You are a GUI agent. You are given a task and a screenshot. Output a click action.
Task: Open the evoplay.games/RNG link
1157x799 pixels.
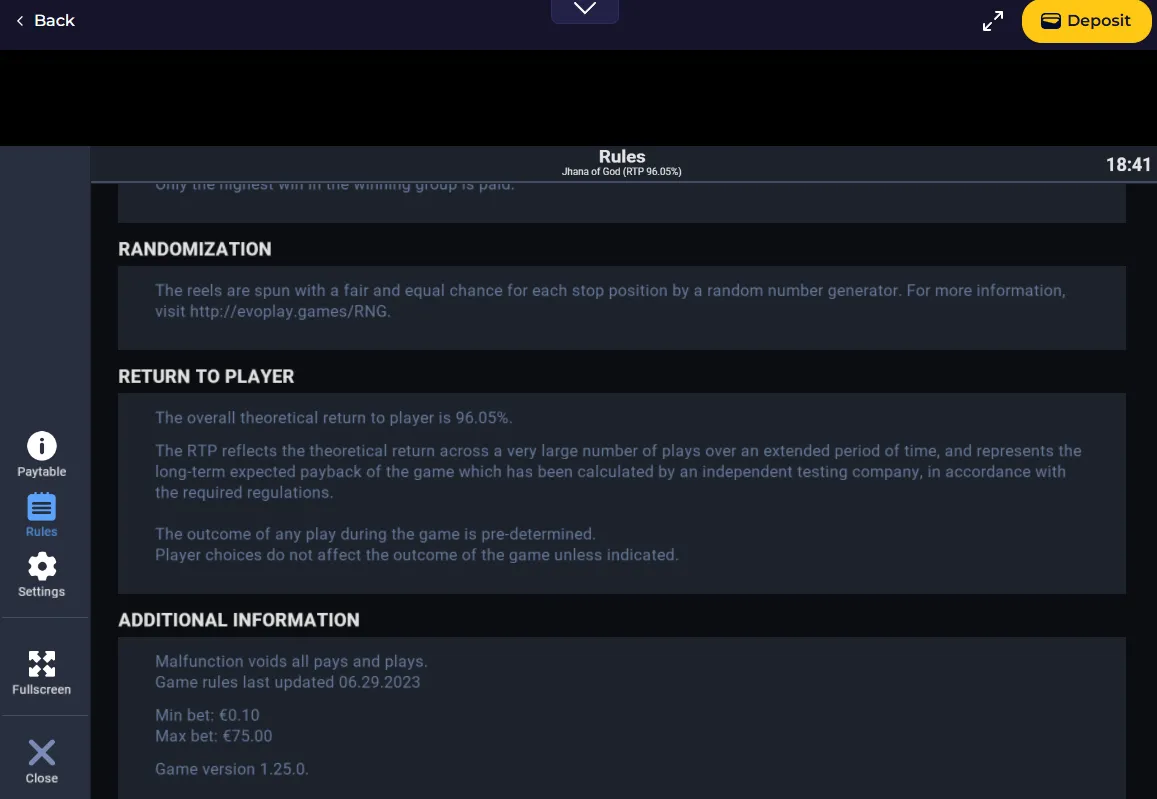289,311
